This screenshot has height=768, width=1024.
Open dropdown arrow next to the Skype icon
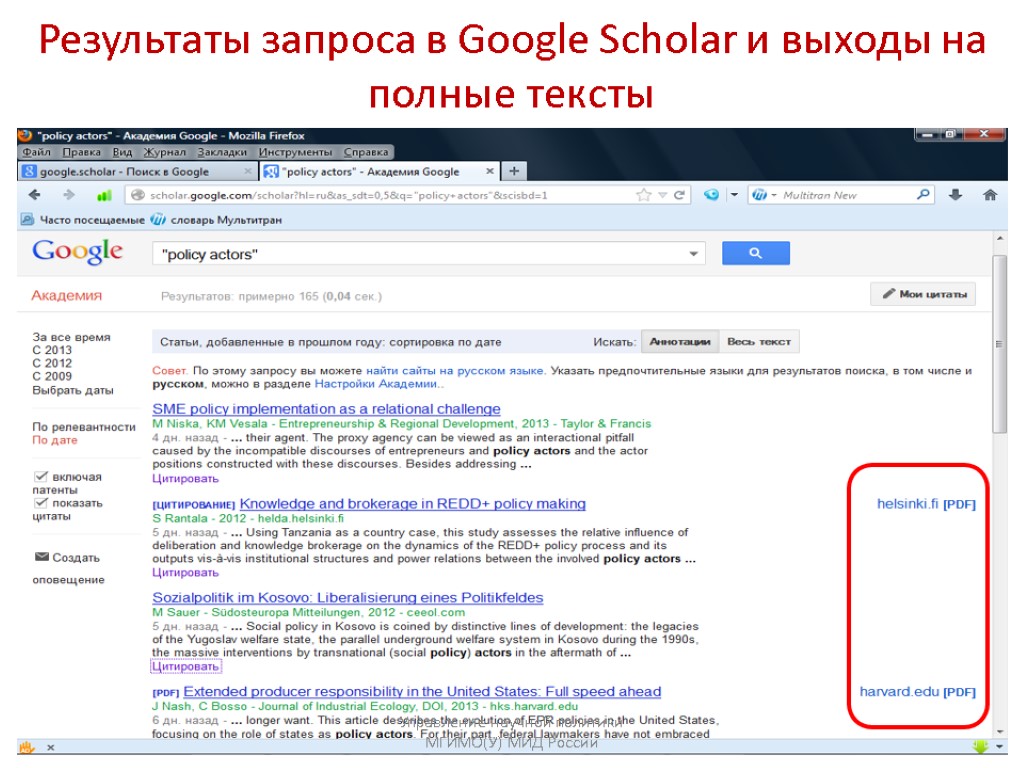click(x=734, y=195)
